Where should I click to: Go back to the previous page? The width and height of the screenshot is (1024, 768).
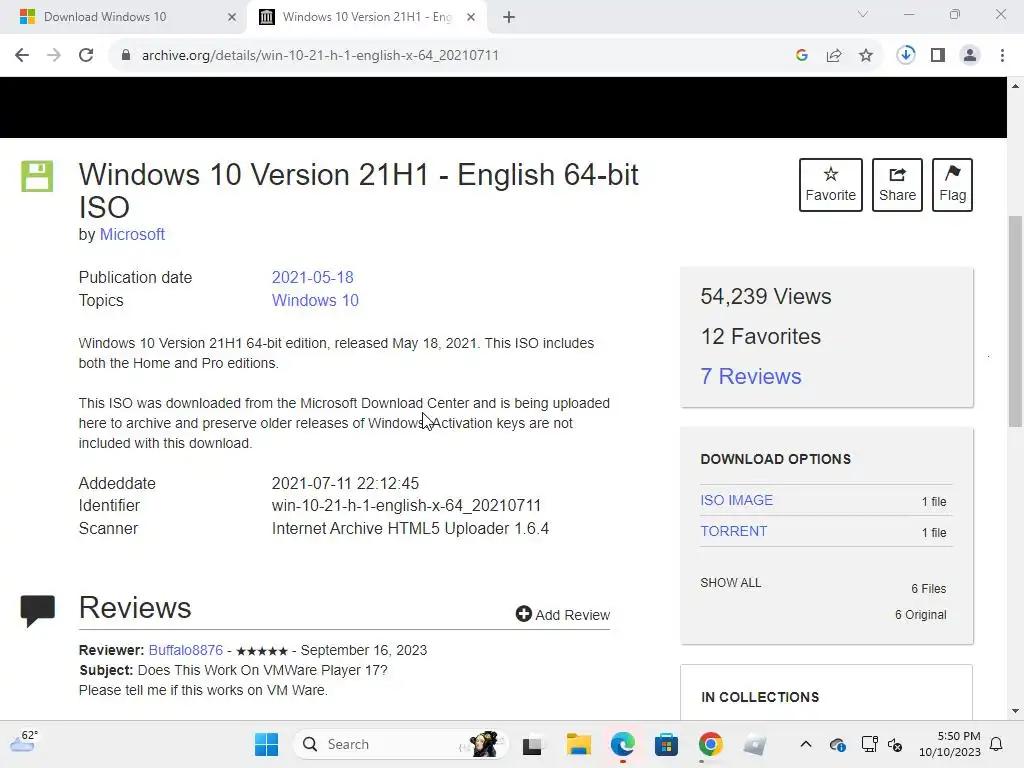click(22, 56)
